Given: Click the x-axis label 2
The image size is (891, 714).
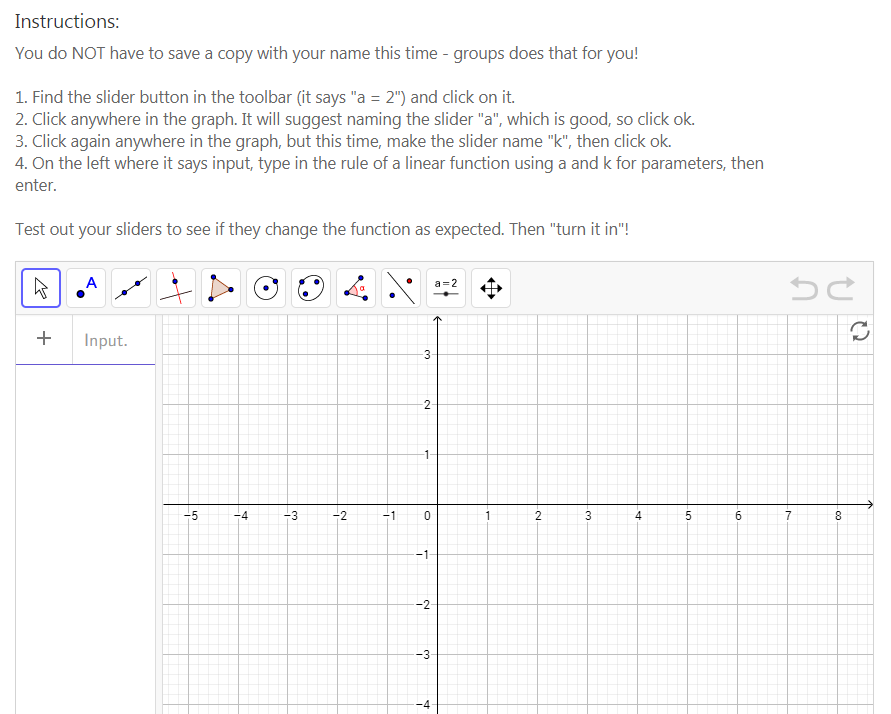Looking at the screenshot, I should [538, 516].
